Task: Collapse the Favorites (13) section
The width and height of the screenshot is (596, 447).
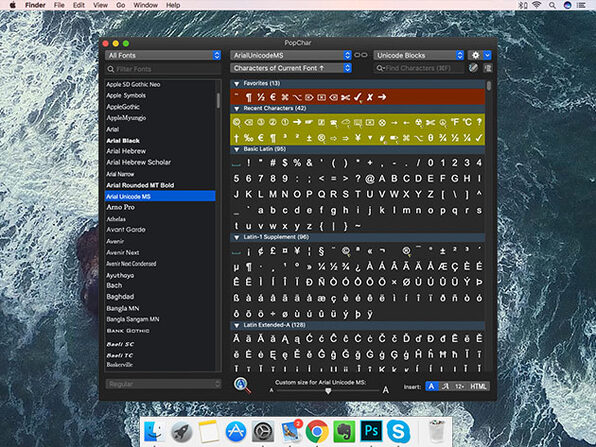Action: (x=236, y=84)
